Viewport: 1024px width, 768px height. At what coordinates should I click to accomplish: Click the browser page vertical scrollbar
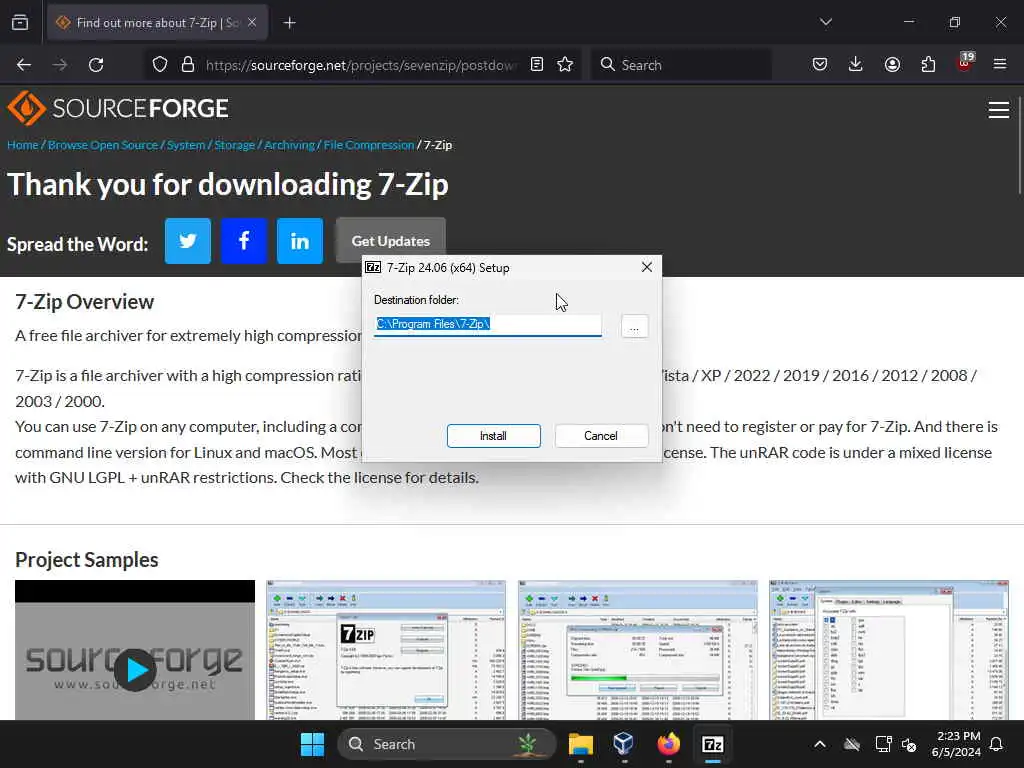click(x=1019, y=144)
